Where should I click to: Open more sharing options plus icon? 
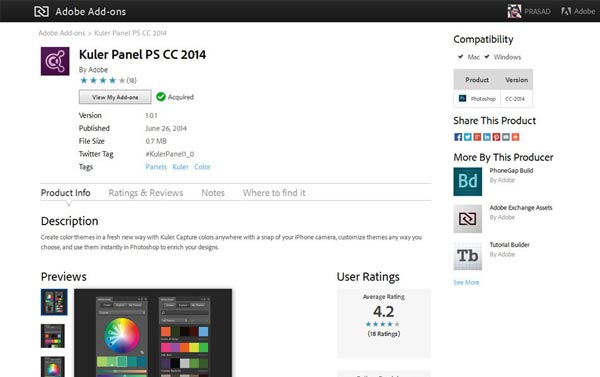tap(515, 137)
